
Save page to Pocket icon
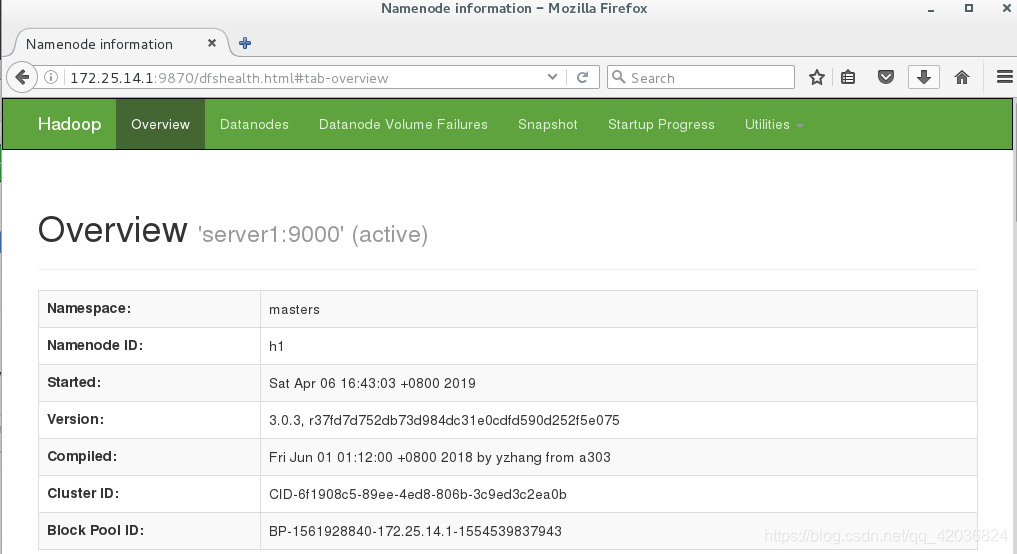[x=885, y=78]
